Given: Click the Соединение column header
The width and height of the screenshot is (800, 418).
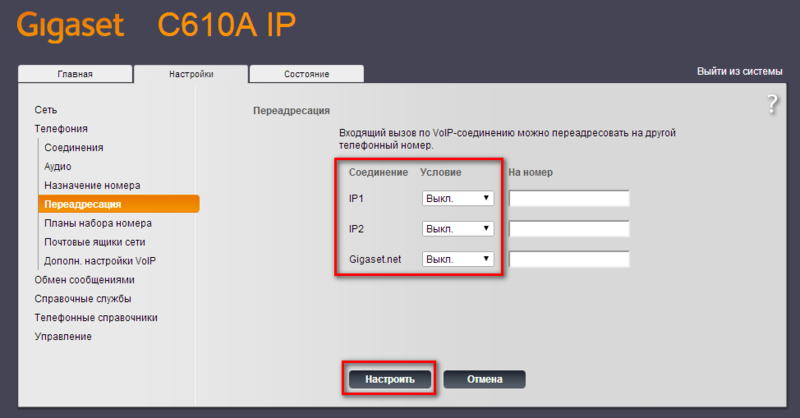Looking at the screenshot, I should [x=379, y=173].
